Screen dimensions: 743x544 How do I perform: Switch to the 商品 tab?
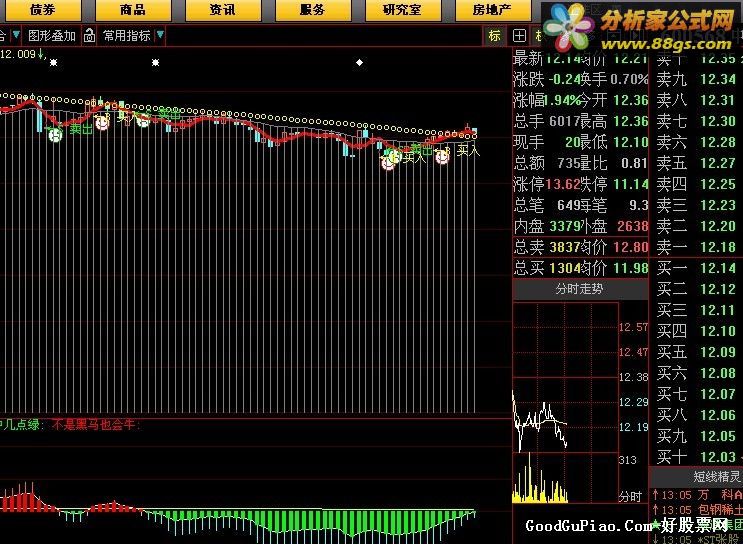point(133,10)
